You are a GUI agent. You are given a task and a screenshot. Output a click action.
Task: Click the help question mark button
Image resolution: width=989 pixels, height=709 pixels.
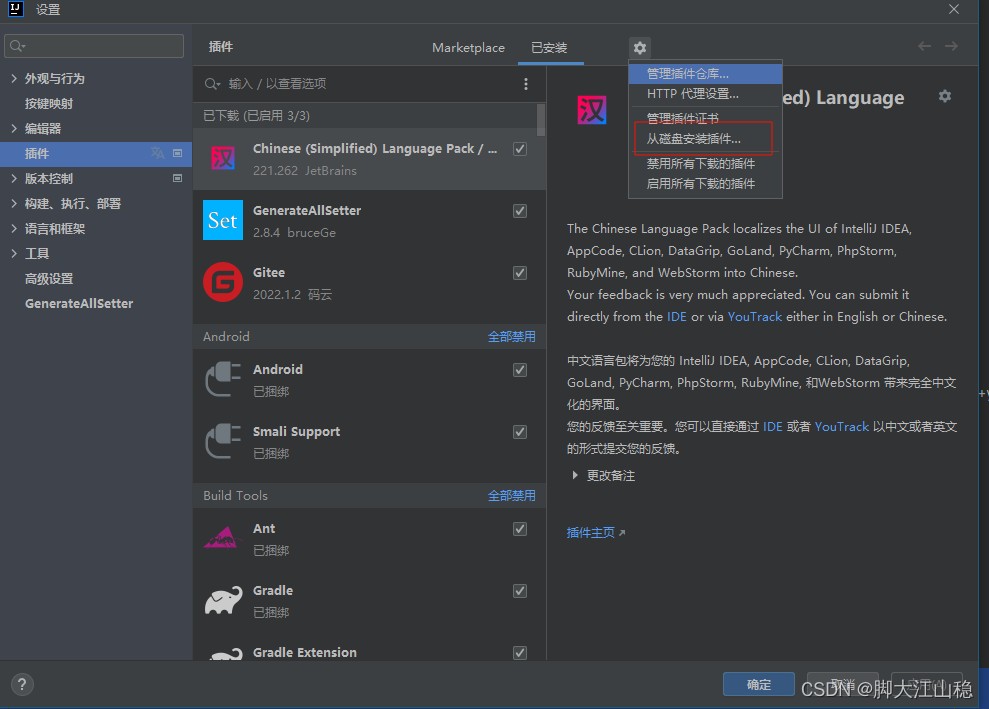click(x=22, y=684)
